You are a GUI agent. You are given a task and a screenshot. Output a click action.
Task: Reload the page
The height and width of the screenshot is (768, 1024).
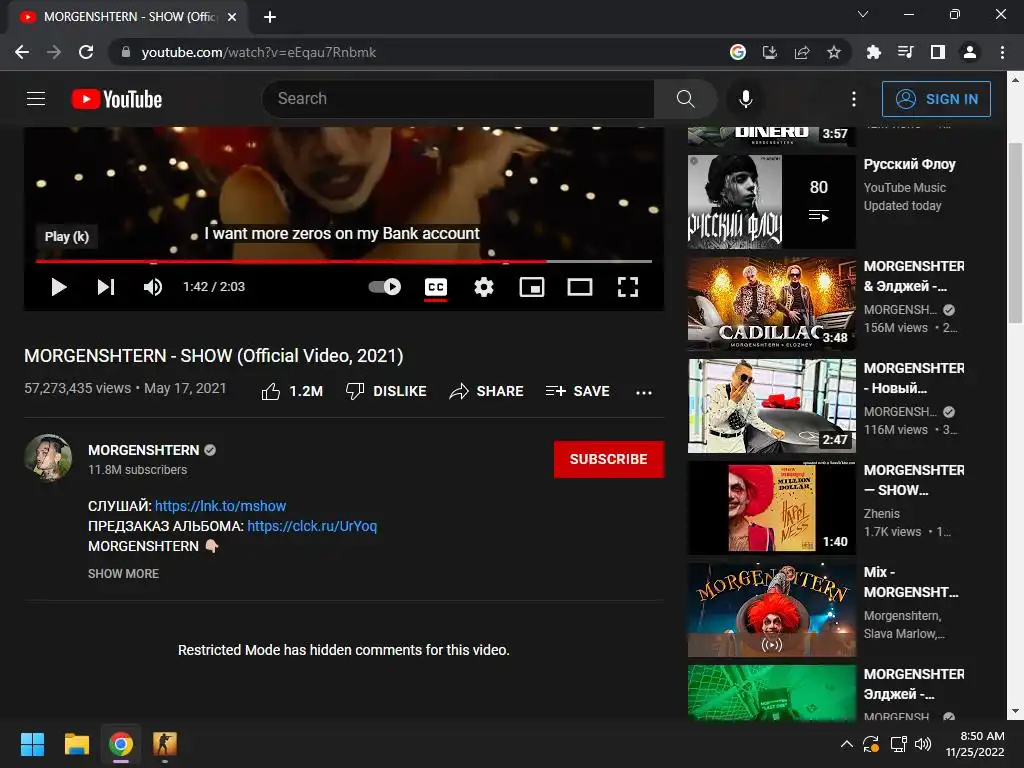coord(86,52)
